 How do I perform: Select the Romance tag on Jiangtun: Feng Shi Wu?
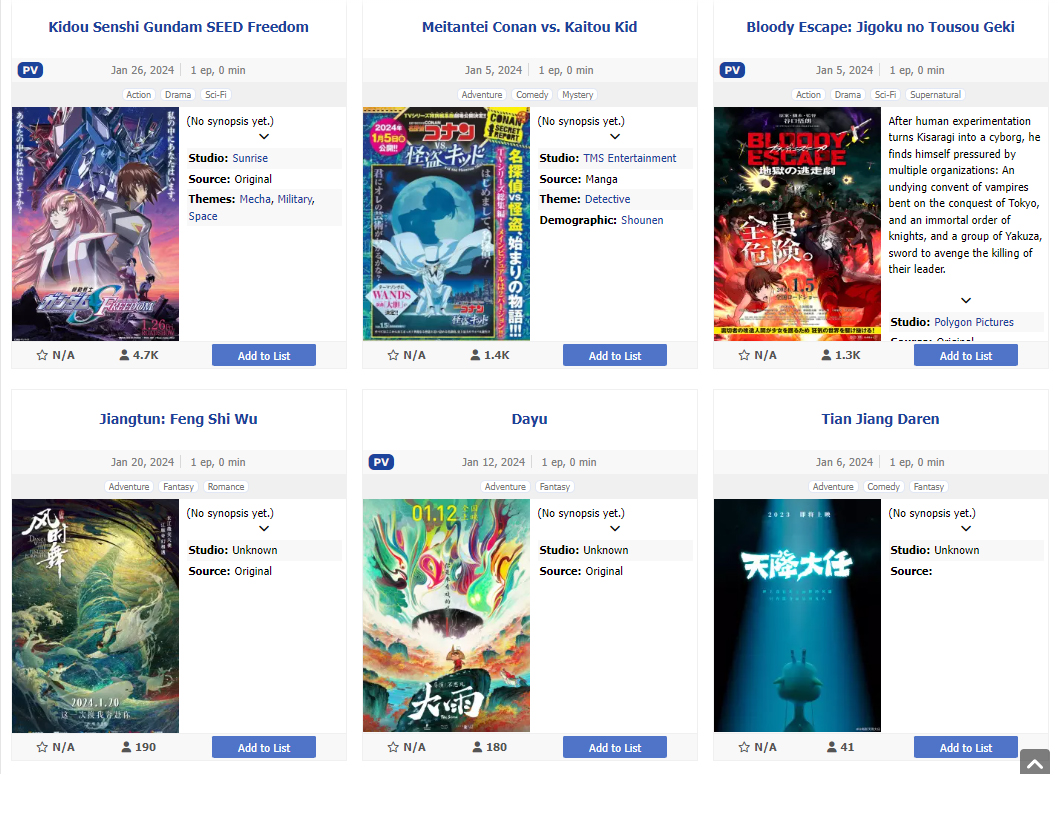click(x=225, y=487)
